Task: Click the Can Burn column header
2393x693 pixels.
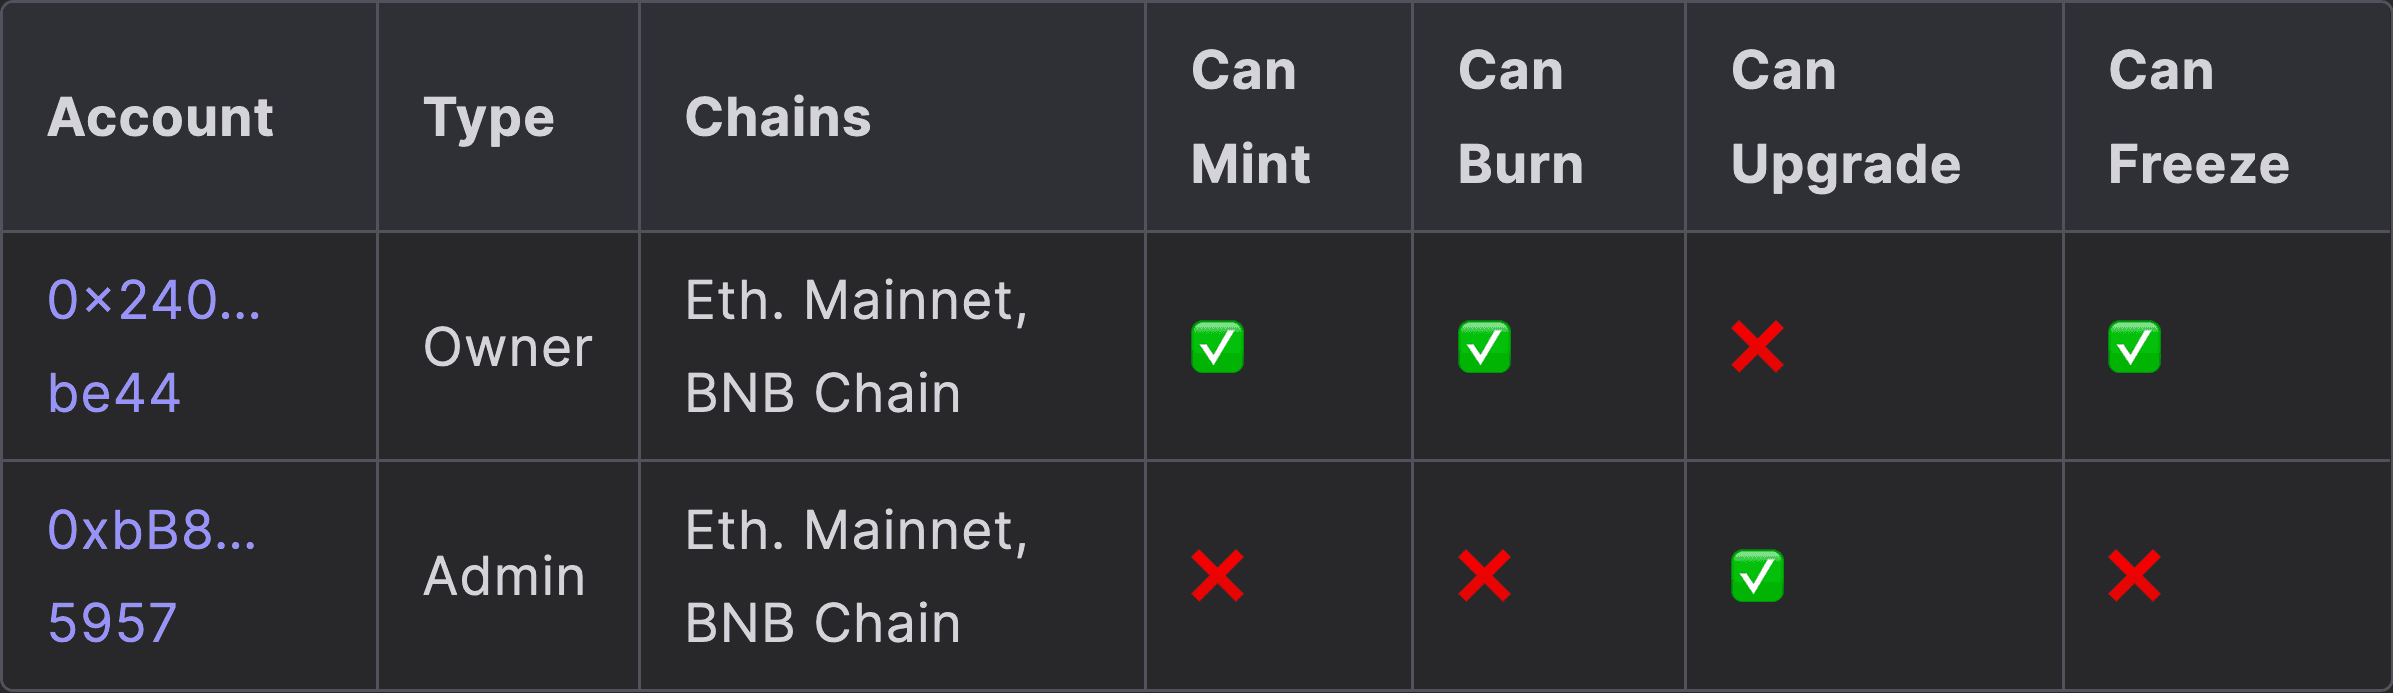Action: (x=1520, y=117)
